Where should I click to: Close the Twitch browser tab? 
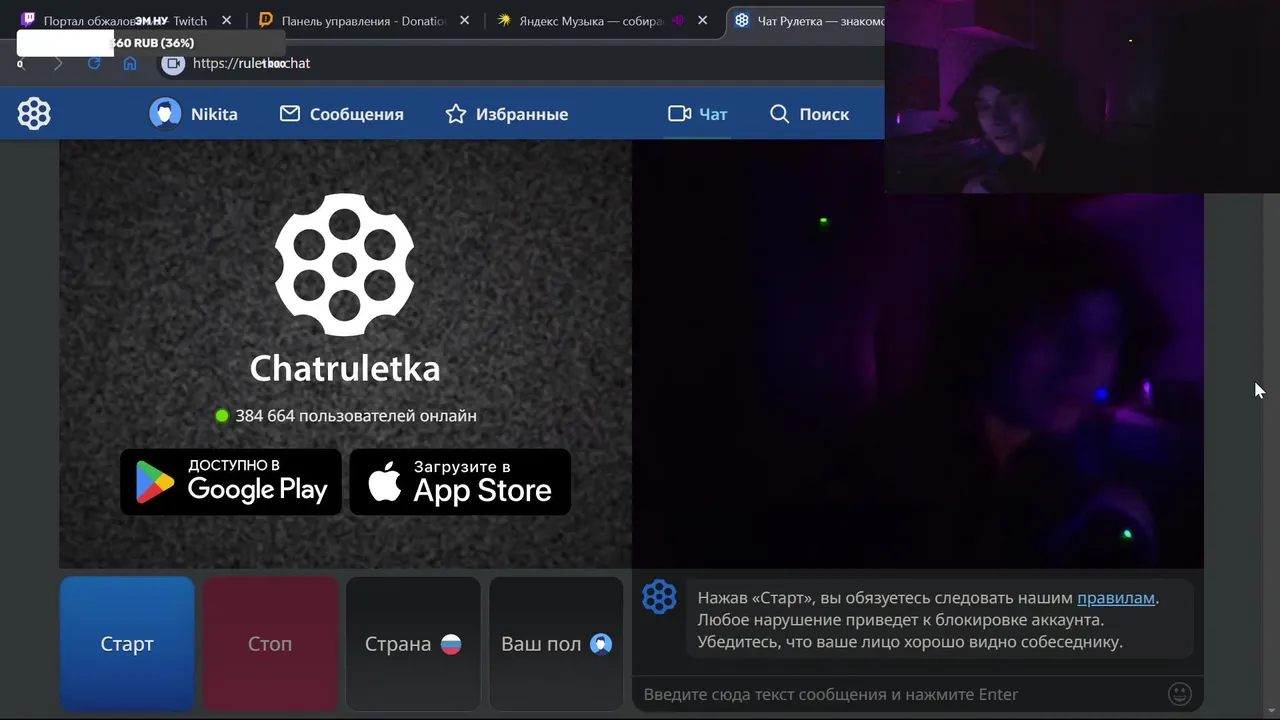point(226,20)
